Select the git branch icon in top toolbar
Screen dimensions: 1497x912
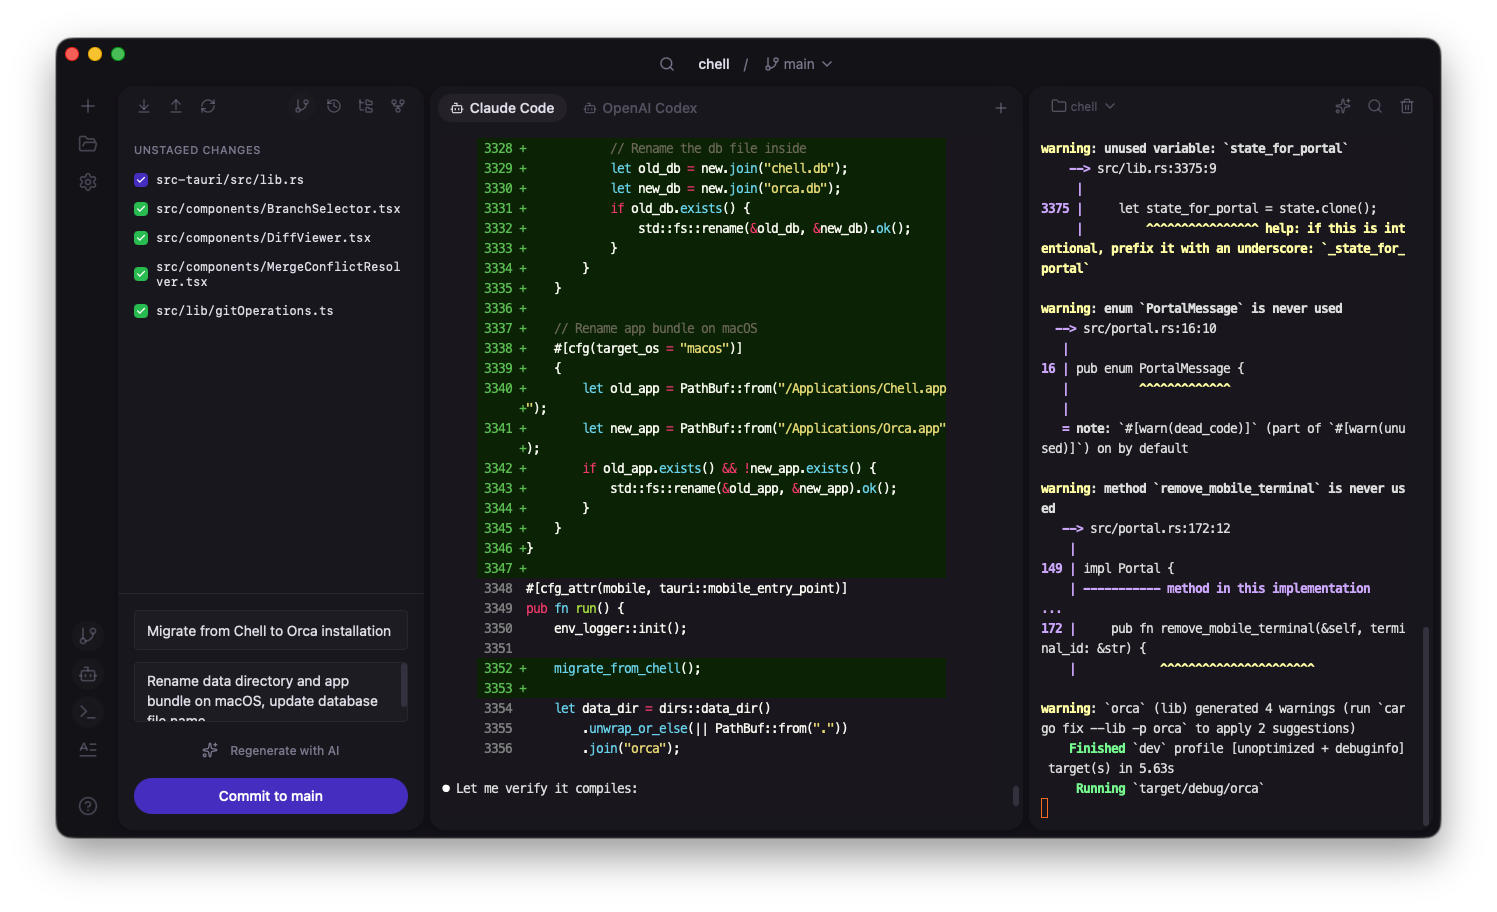coord(302,106)
